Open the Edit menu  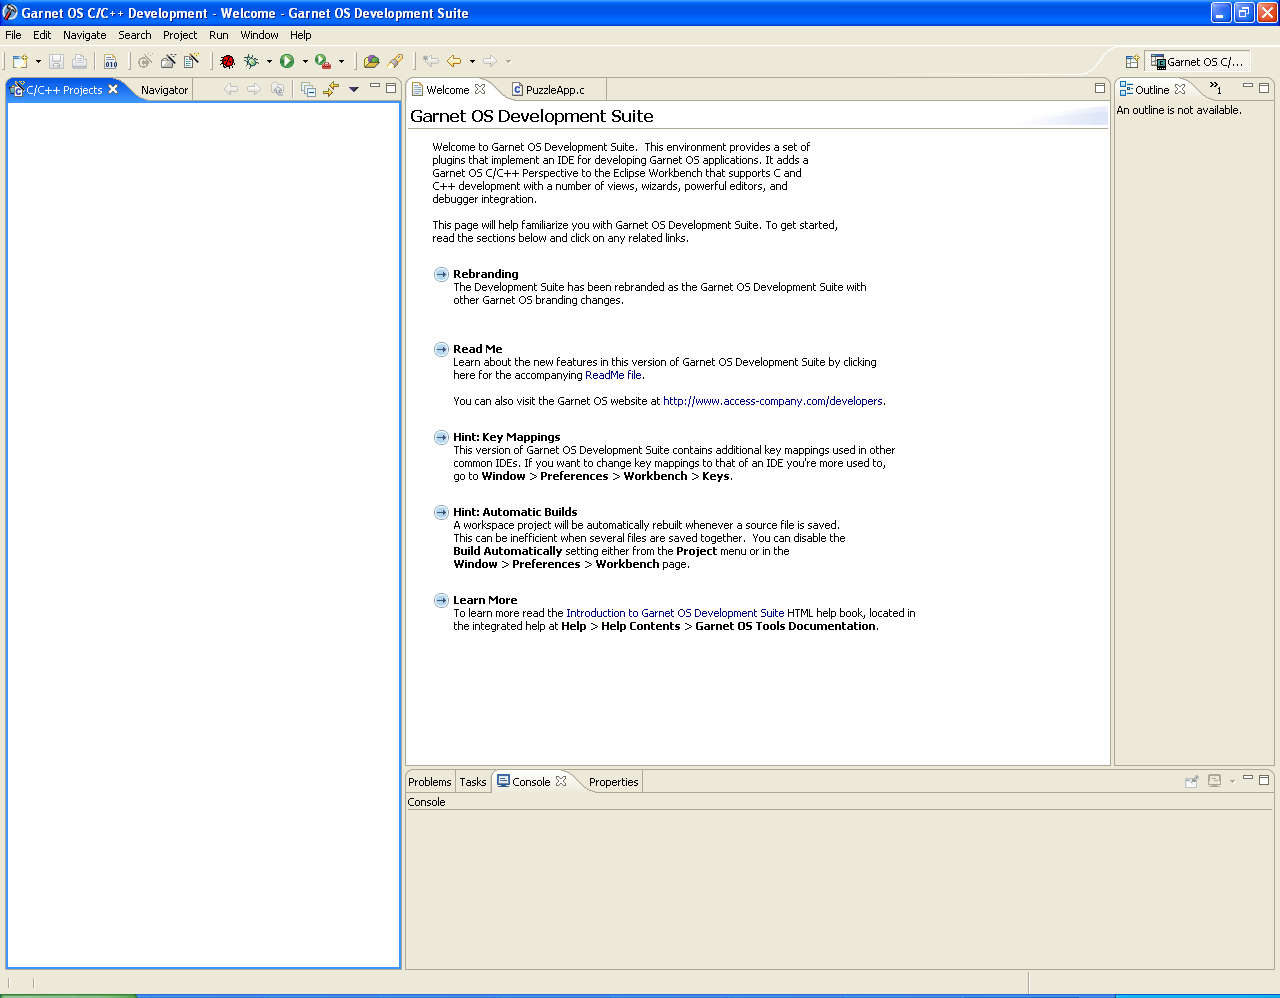pyautogui.click(x=42, y=35)
